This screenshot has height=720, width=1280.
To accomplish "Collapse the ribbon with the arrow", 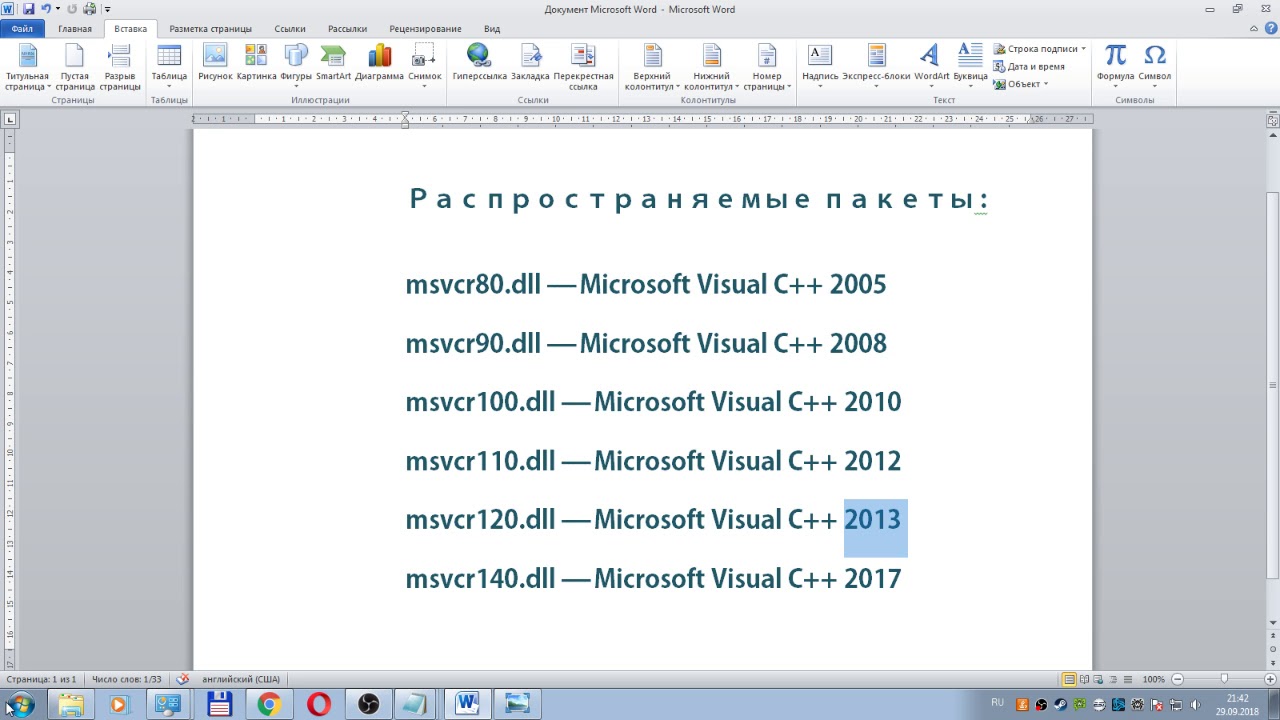I will point(1254,29).
